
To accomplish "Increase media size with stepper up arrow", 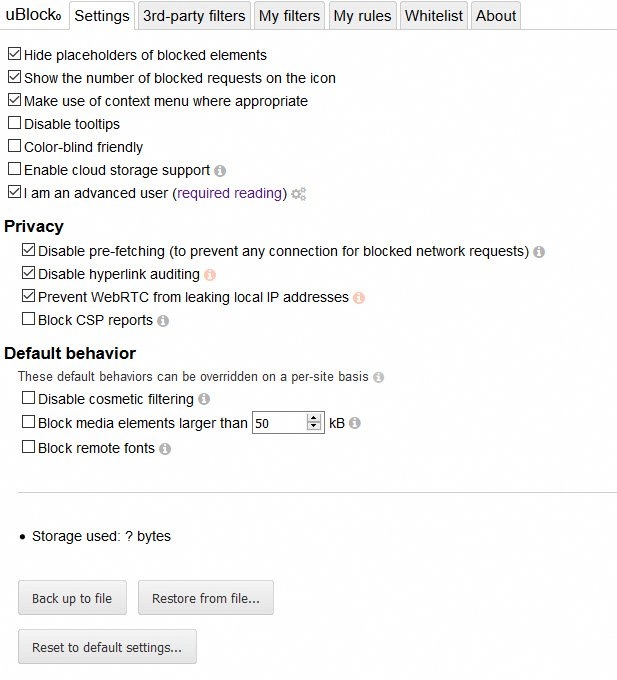I will point(314,418).
